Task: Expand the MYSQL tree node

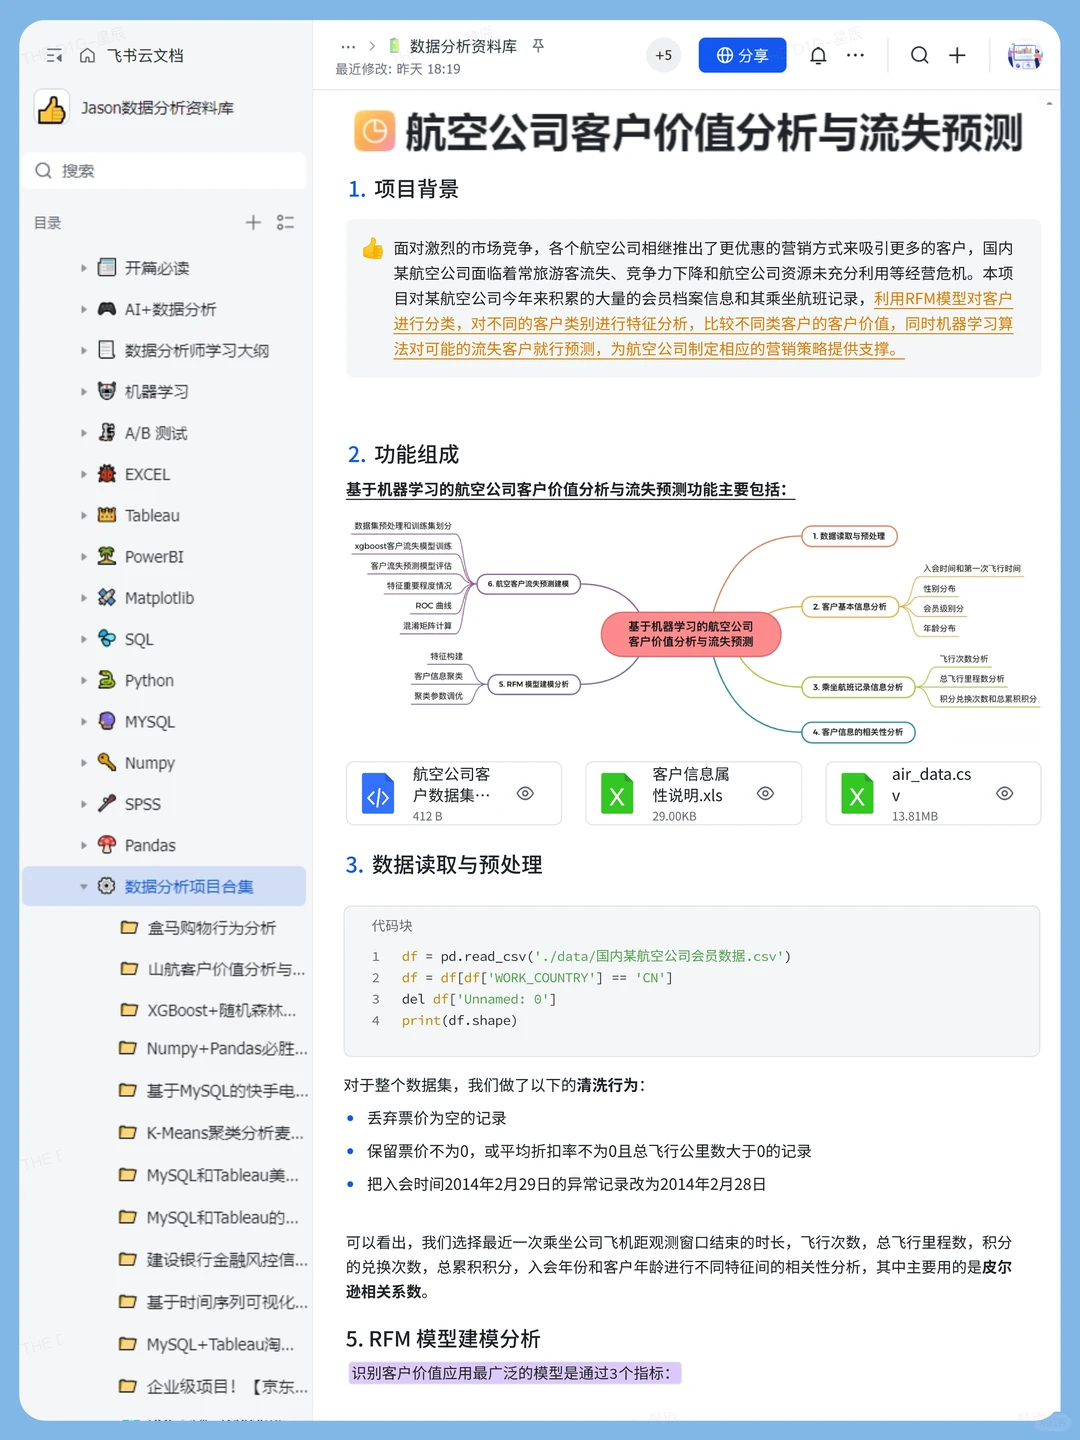Action: (x=84, y=721)
